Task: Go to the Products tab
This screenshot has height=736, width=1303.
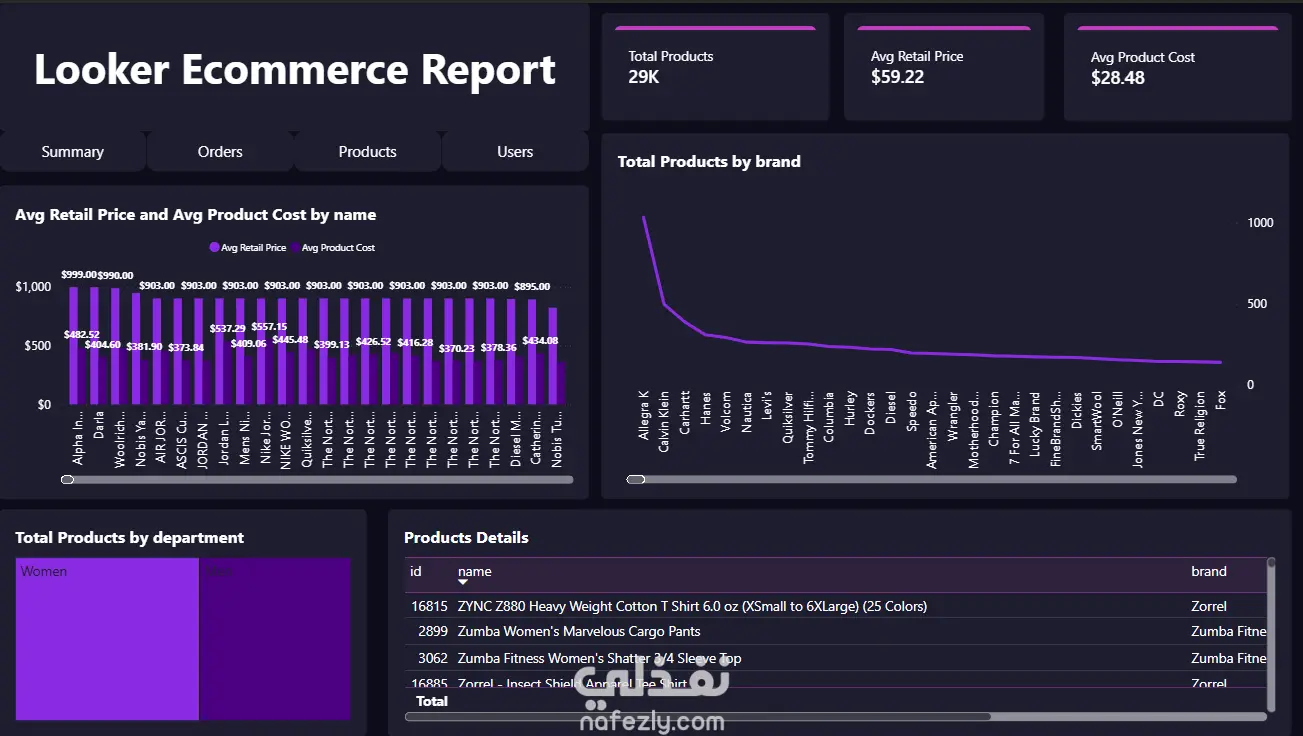Action: [x=367, y=152]
